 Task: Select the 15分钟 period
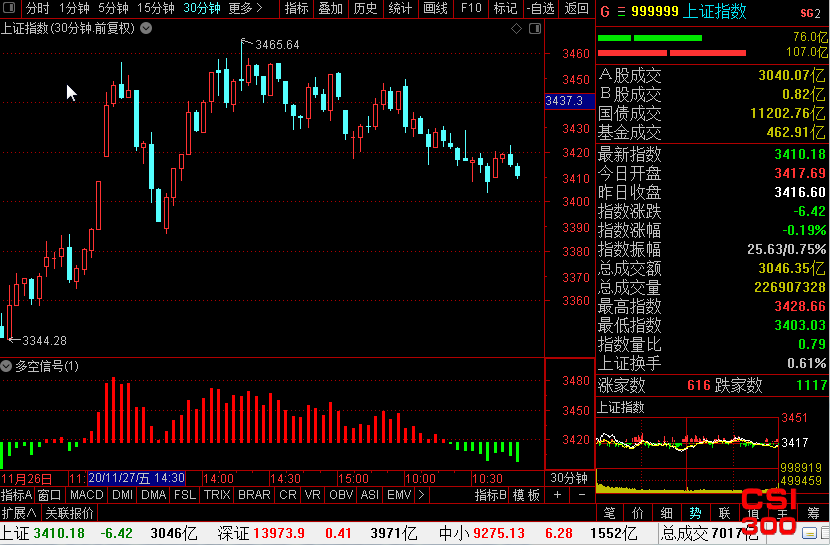point(156,8)
